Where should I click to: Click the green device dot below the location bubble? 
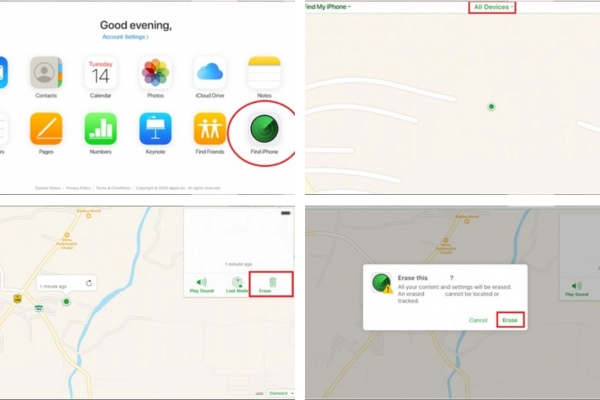(x=66, y=302)
